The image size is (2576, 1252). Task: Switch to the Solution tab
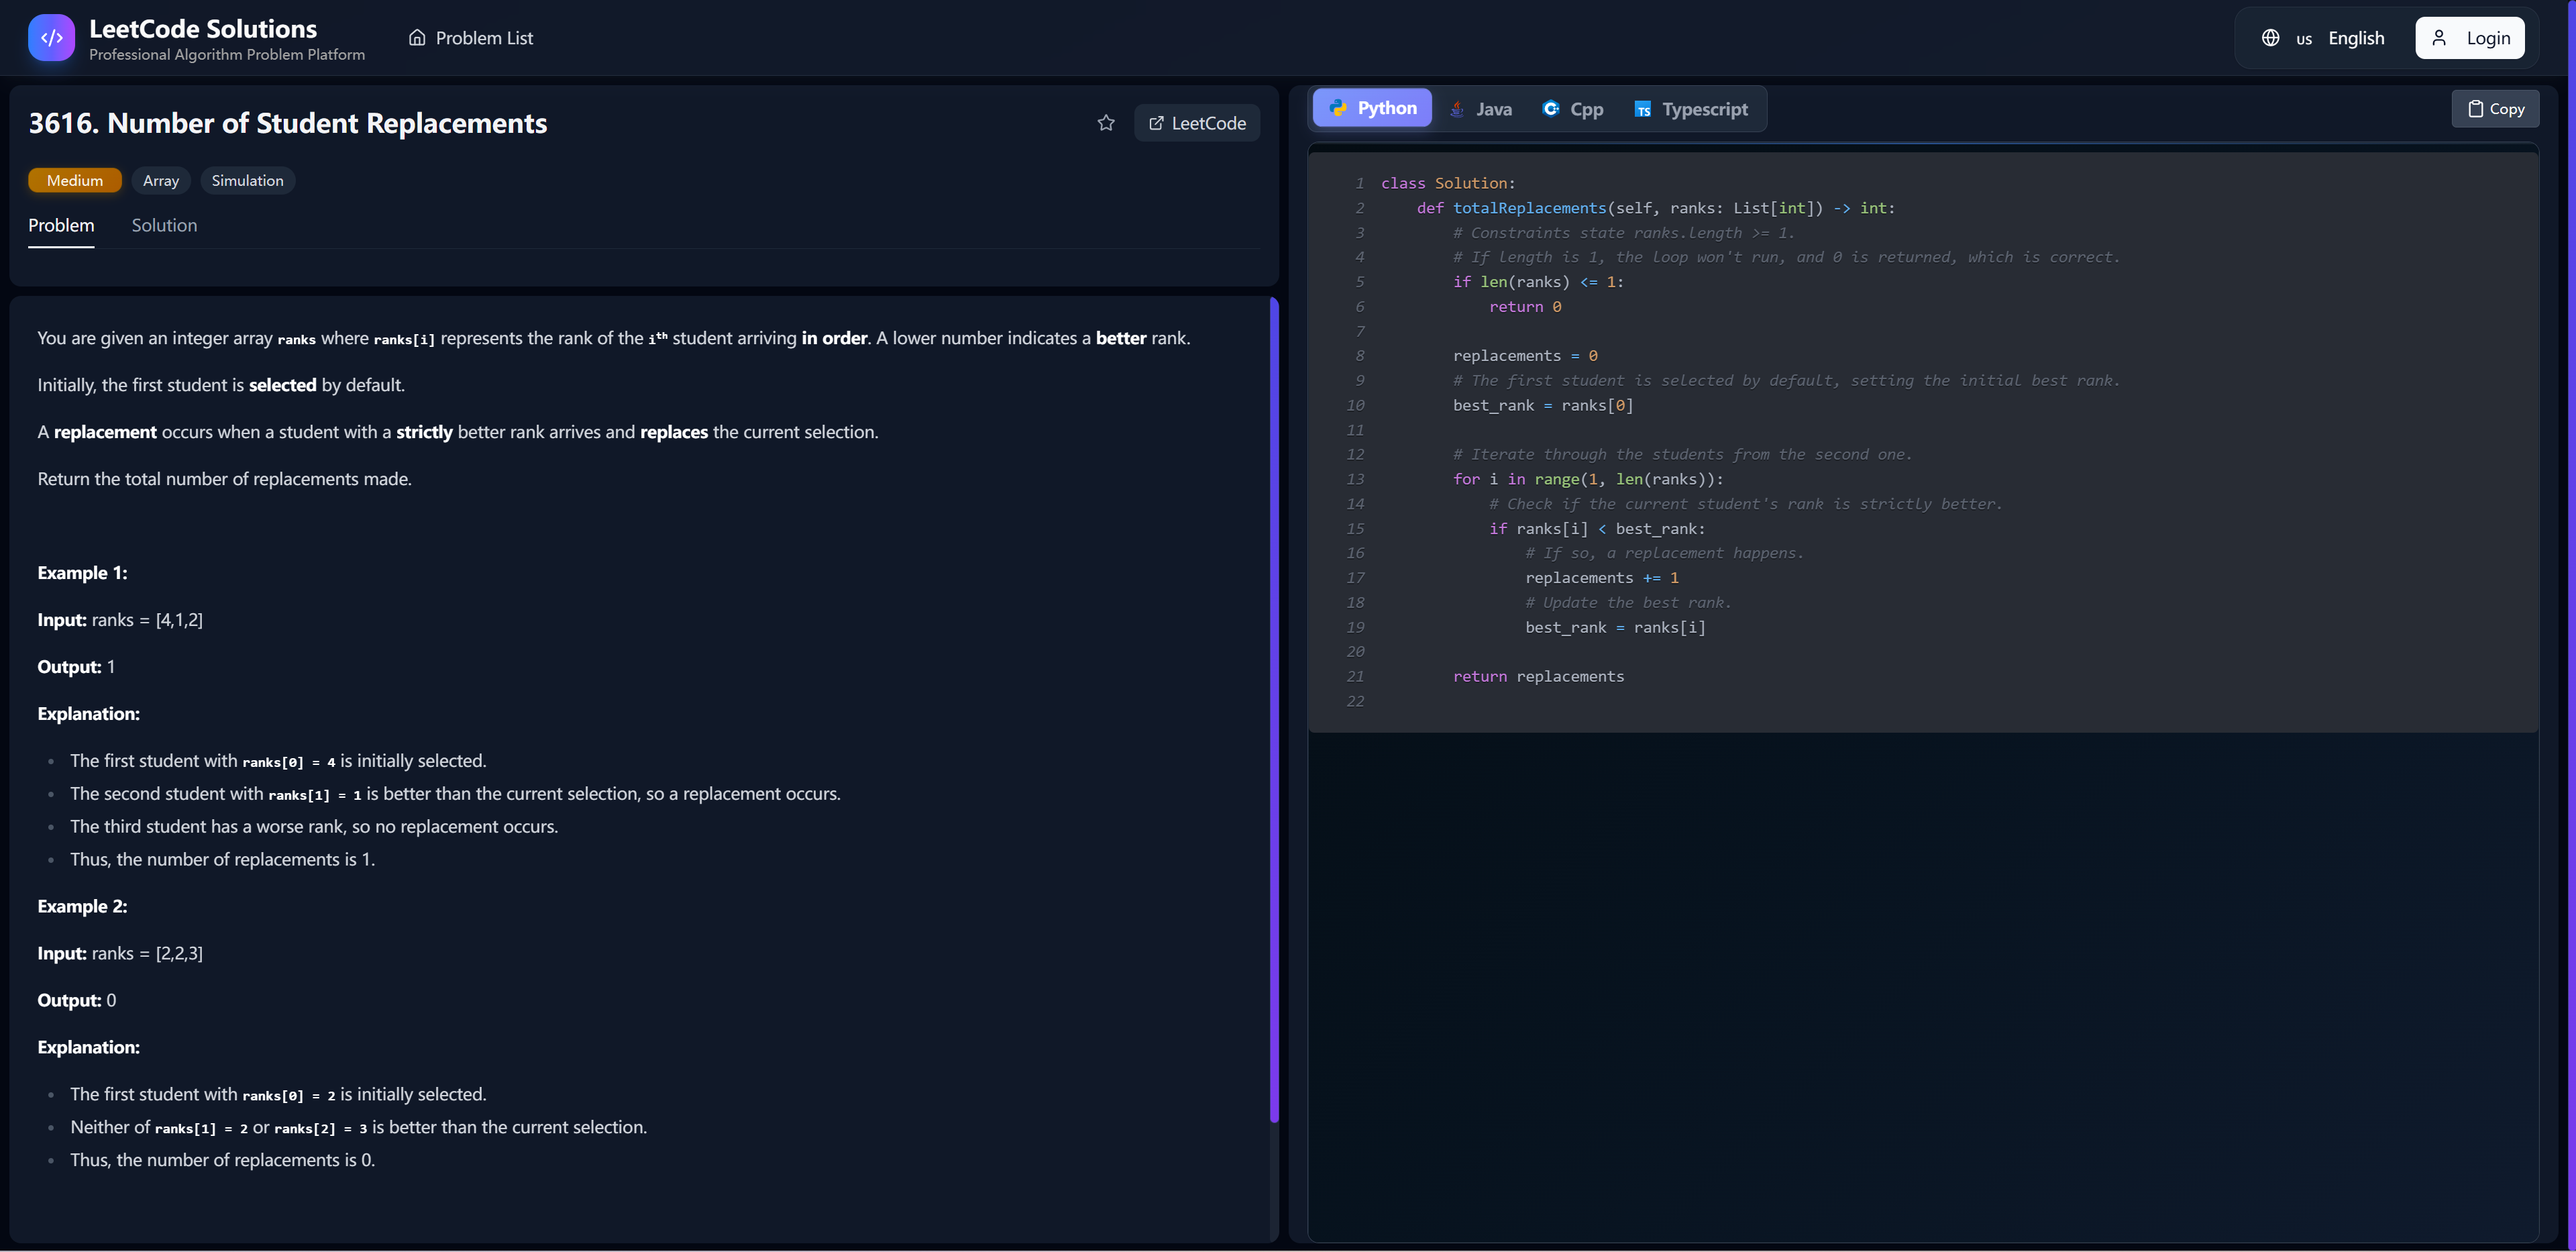(164, 226)
